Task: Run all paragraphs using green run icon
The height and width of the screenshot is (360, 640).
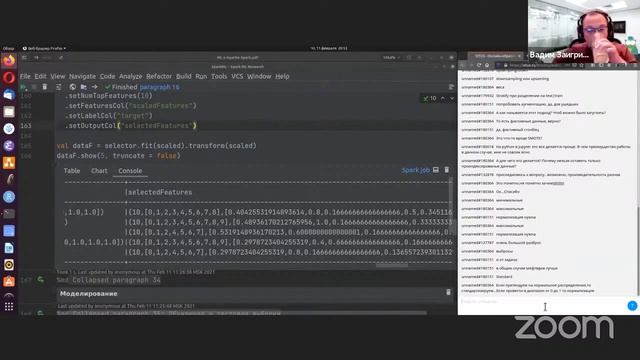Action: [x=24, y=87]
